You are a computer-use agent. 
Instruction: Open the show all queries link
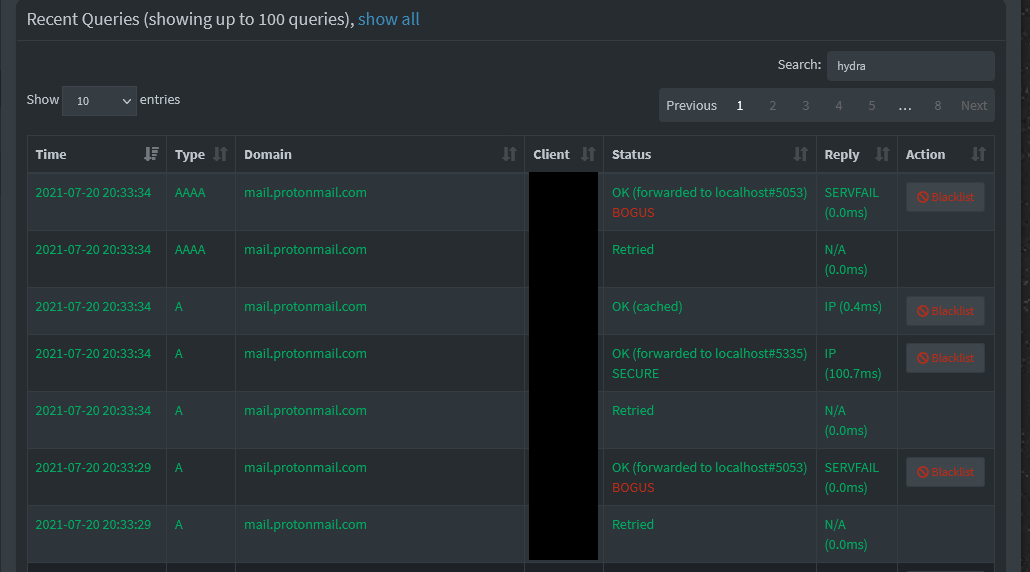388,20
